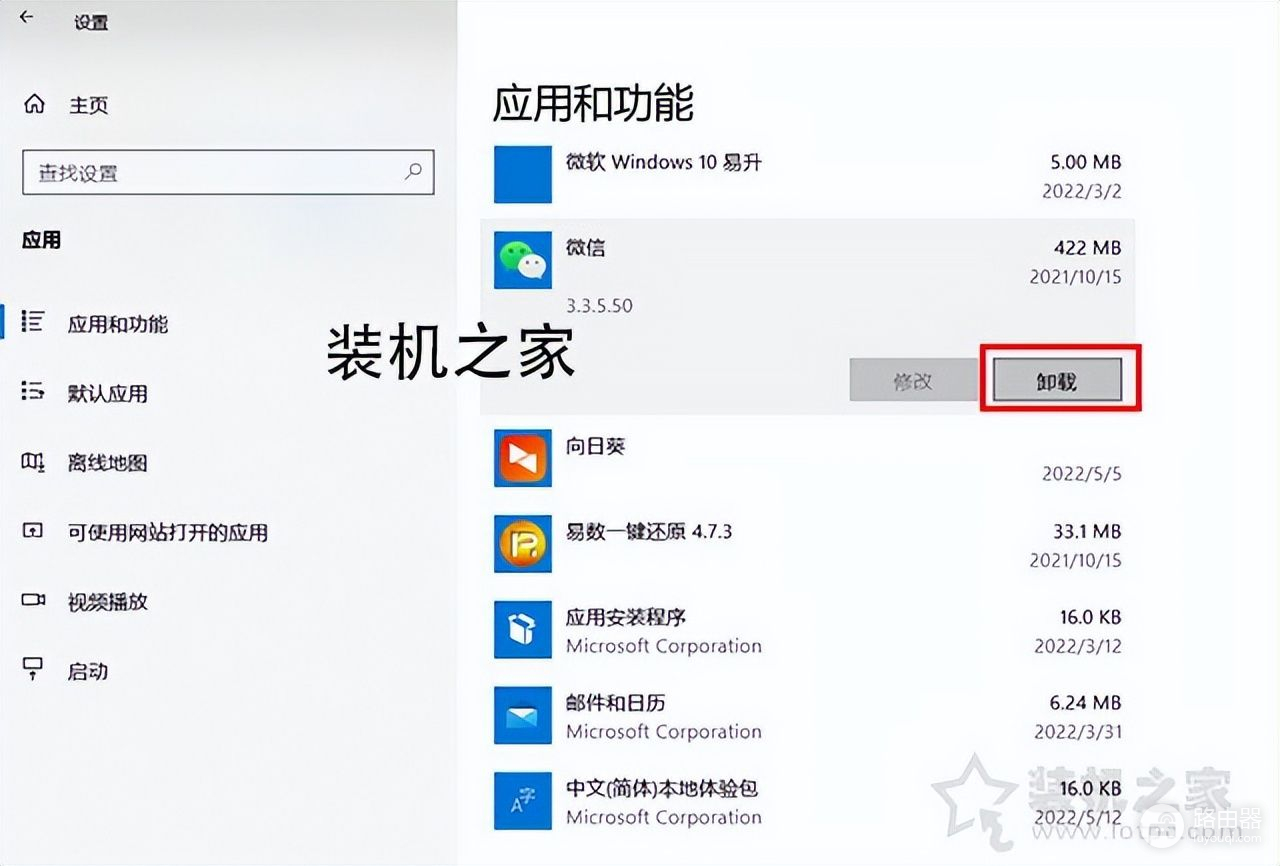
Task: Click the 422 MB size of 微信
Action: pyautogui.click(x=1087, y=247)
